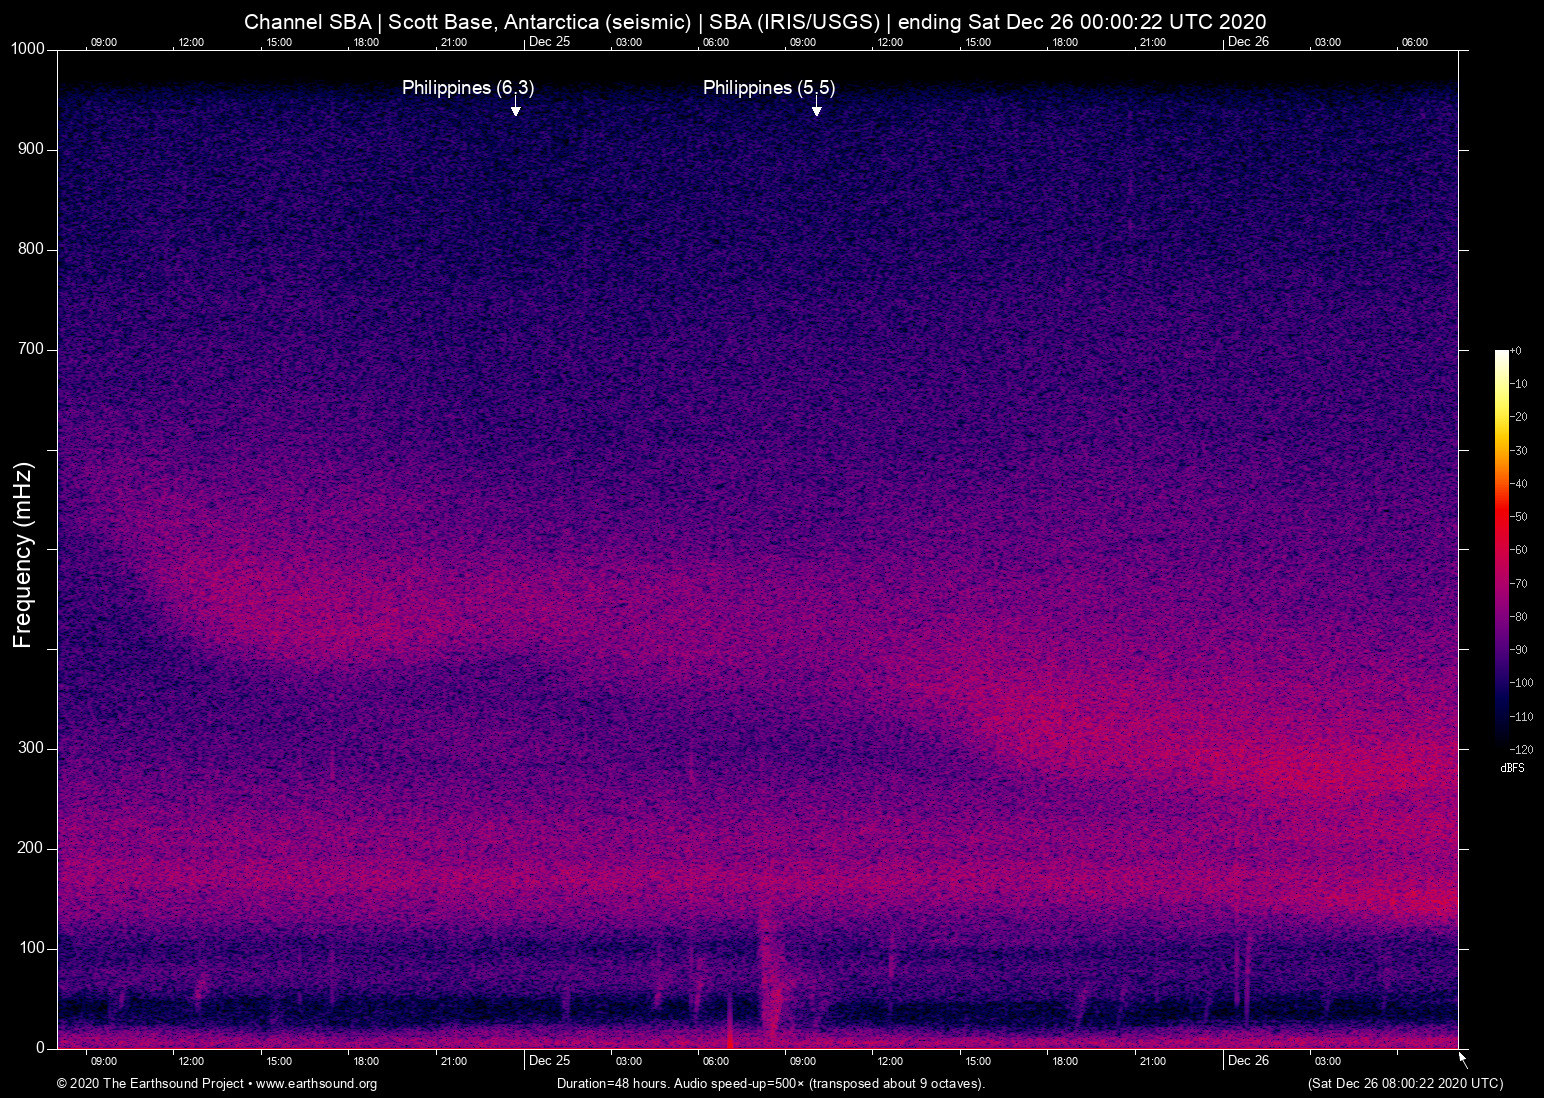Select the Dec 26 date label on top axis
1544x1098 pixels.
click(x=1248, y=42)
